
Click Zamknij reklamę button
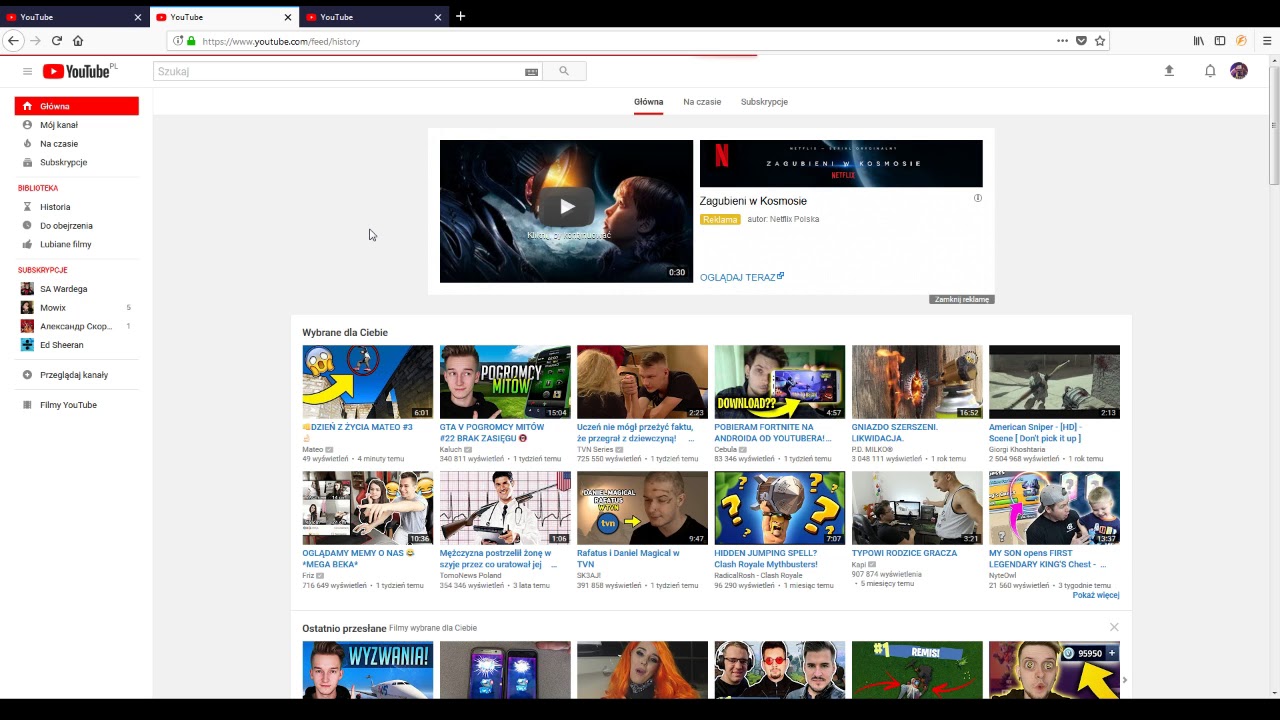[x=961, y=299]
